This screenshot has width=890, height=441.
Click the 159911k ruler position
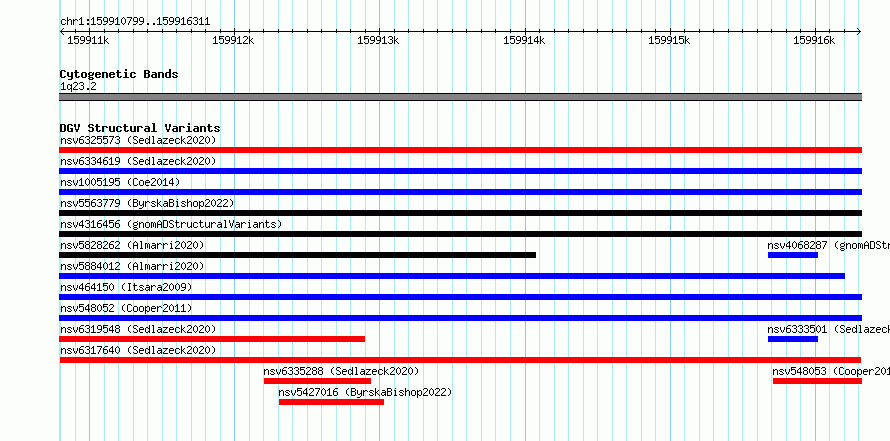[x=88, y=40]
